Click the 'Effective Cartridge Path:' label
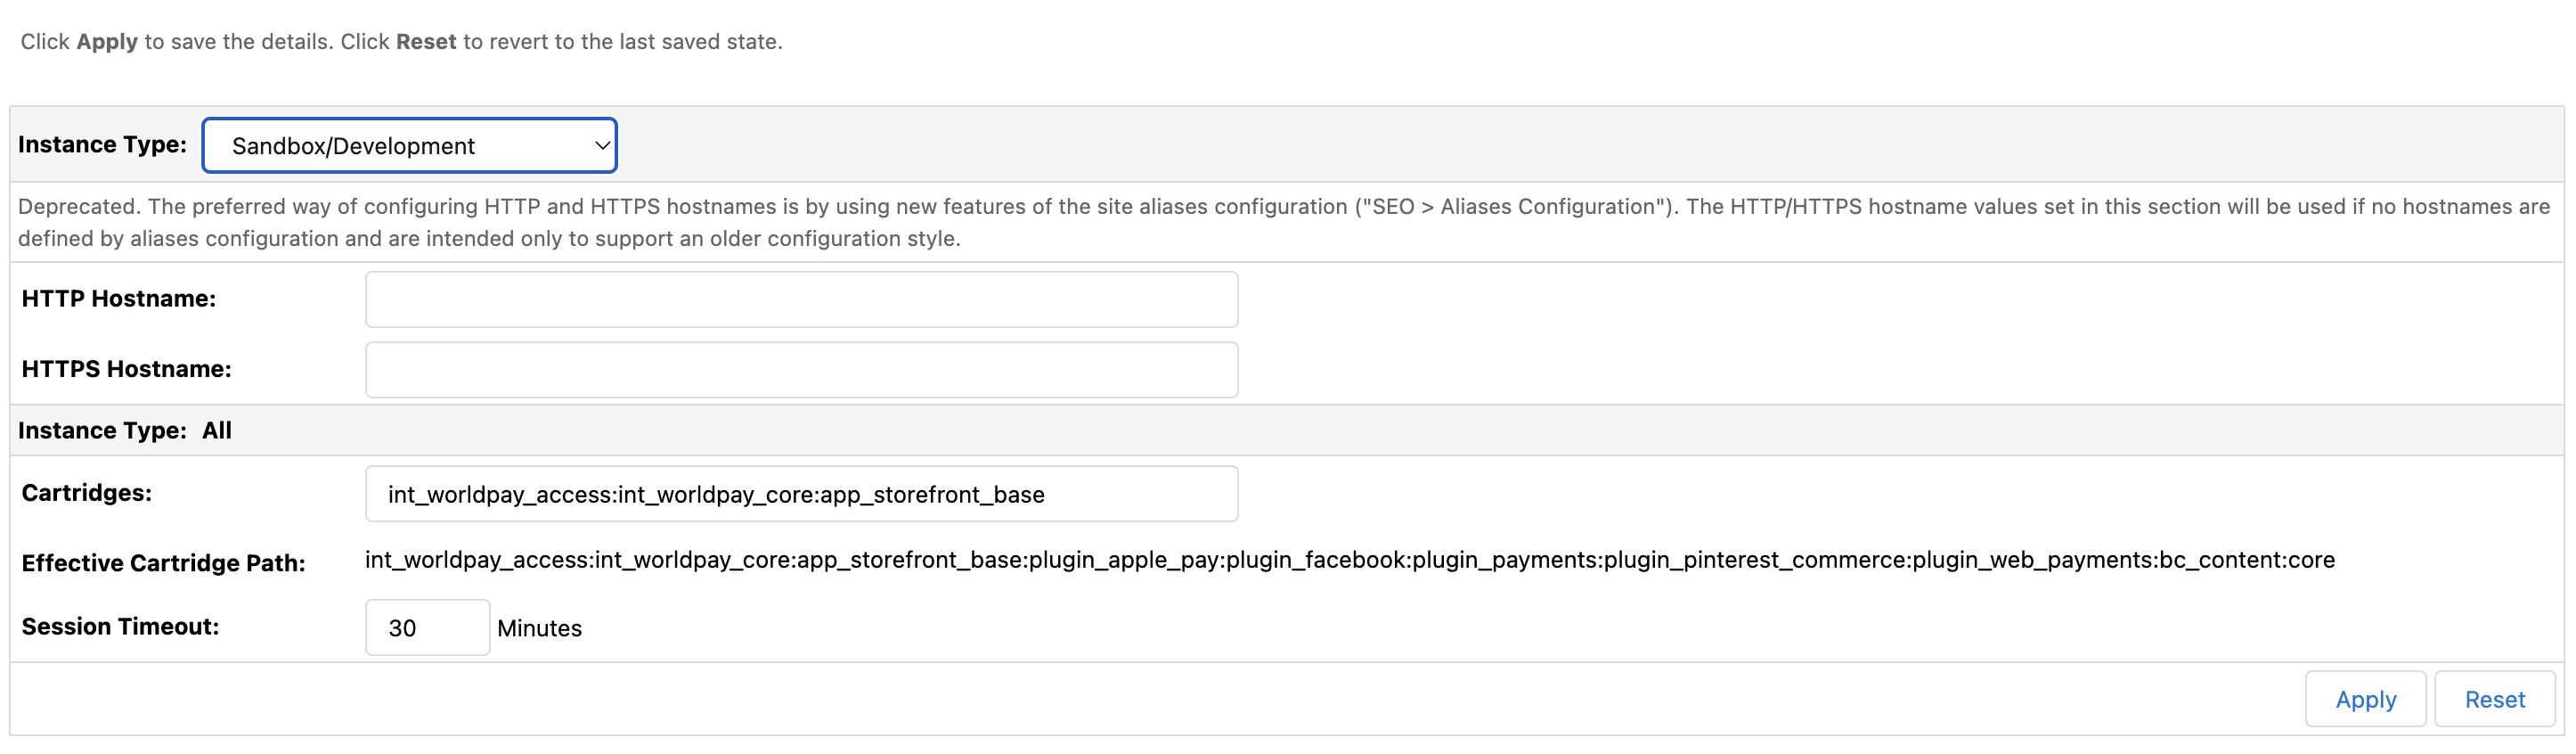Screen dimensions: 2576x754 pyautogui.click(x=163, y=563)
